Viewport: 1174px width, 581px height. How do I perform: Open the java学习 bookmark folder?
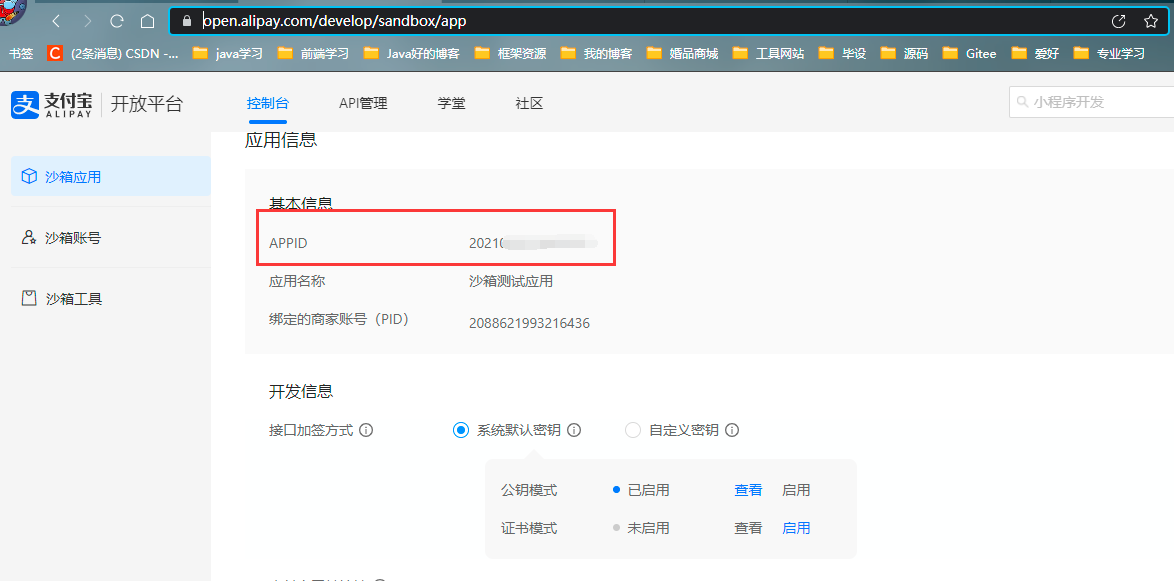click(227, 53)
